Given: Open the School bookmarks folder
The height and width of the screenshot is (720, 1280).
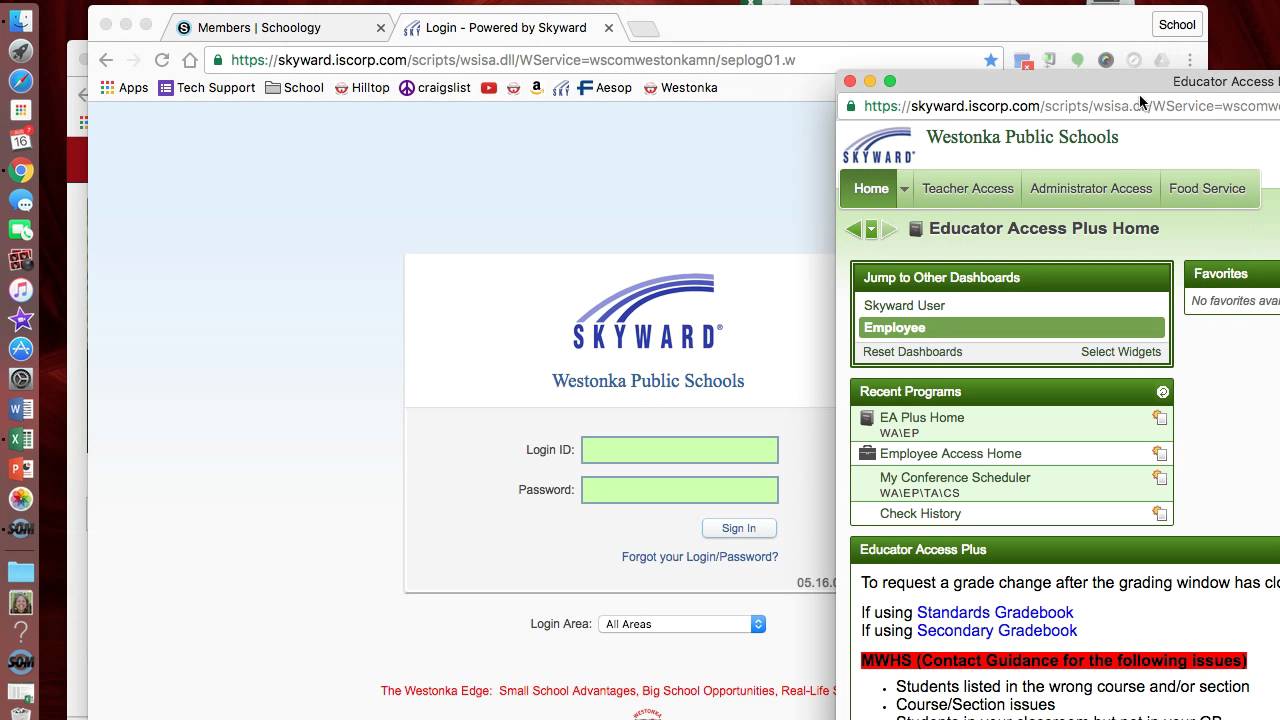Looking at the screenshot, I should [294, 88].
